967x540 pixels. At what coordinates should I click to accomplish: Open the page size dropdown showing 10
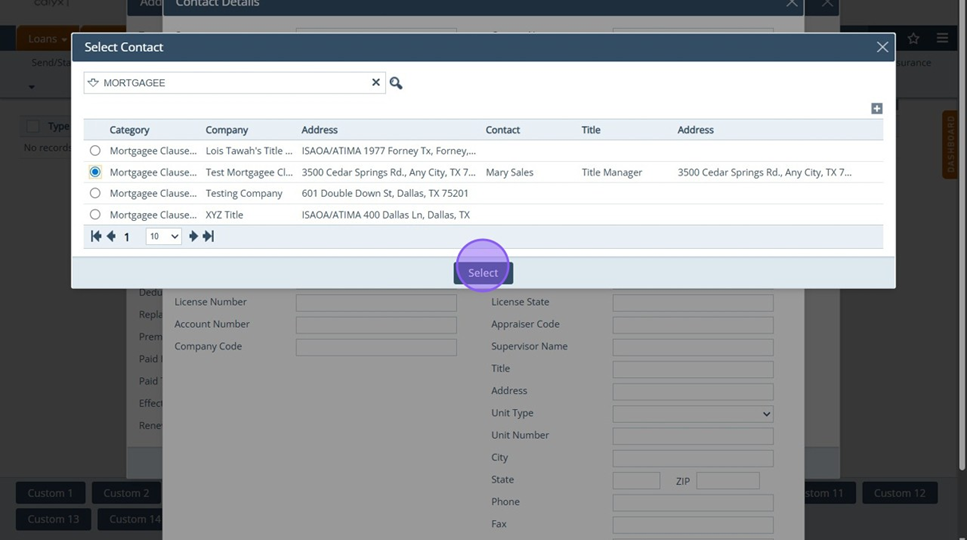(x=163, y=237)
